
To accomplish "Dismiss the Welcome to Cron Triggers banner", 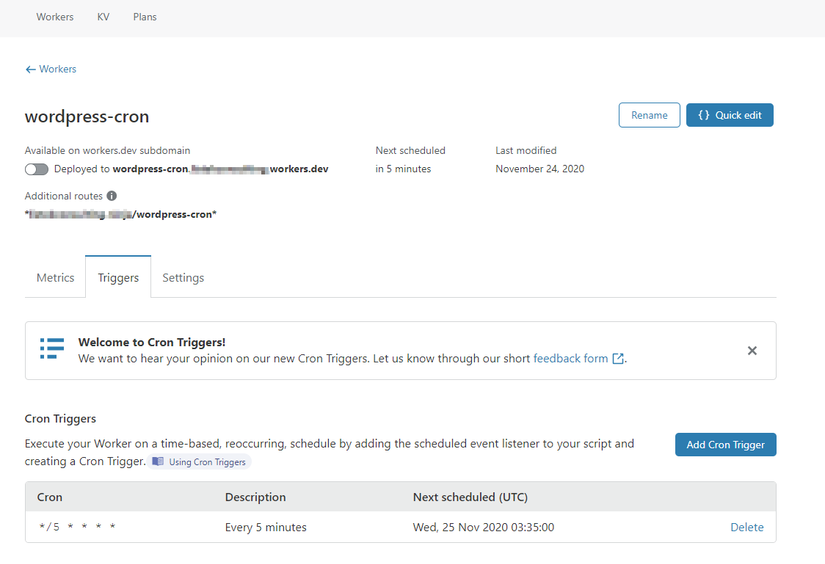I will 752,350.
